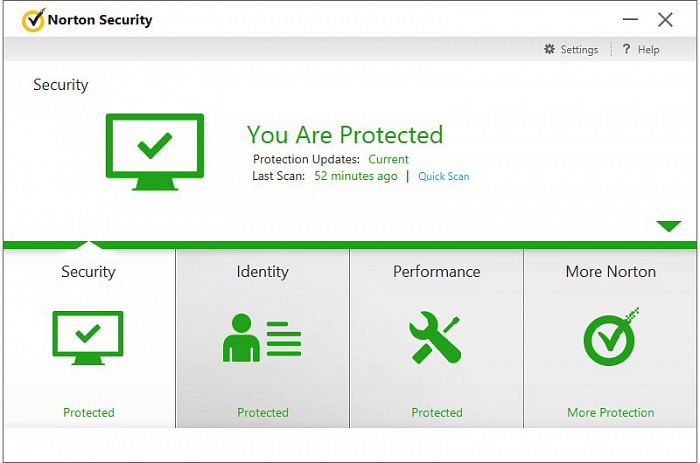The height and width of the screenshot is (463, 700).
Task: Click the Norton logo in title bar
Action: click(x=33, y=19)
